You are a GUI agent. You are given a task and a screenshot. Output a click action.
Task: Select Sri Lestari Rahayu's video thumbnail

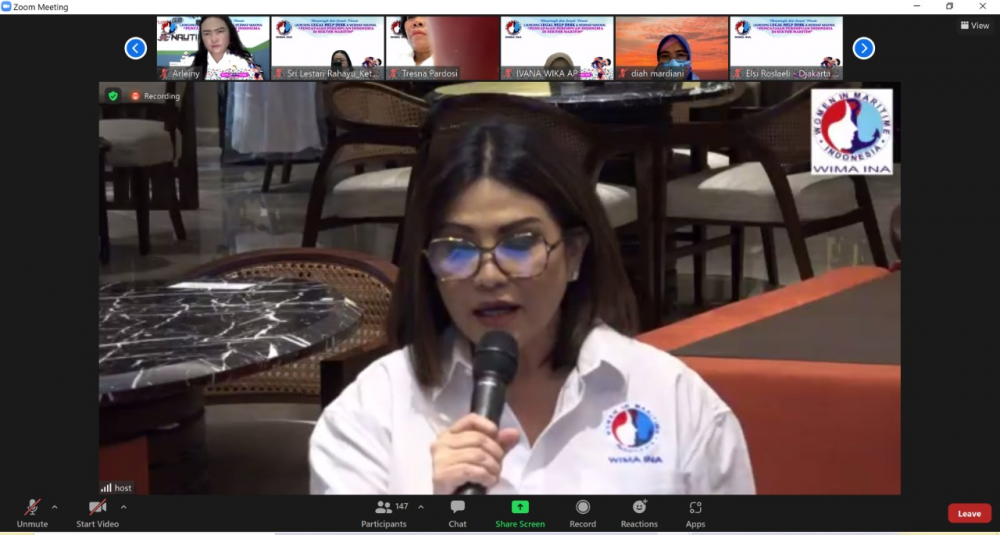(x=328, y=48)
